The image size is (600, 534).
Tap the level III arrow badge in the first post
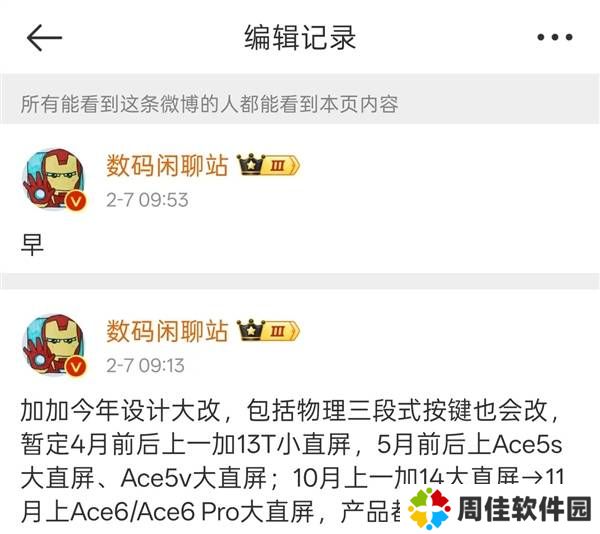[x=282, y=166]
